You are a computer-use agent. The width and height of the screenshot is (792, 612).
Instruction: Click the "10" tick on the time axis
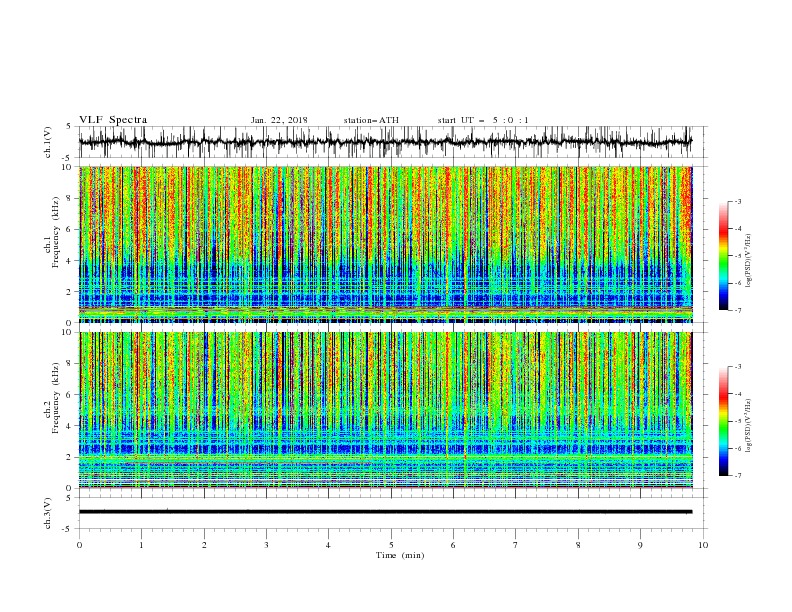tap(703, 545)
